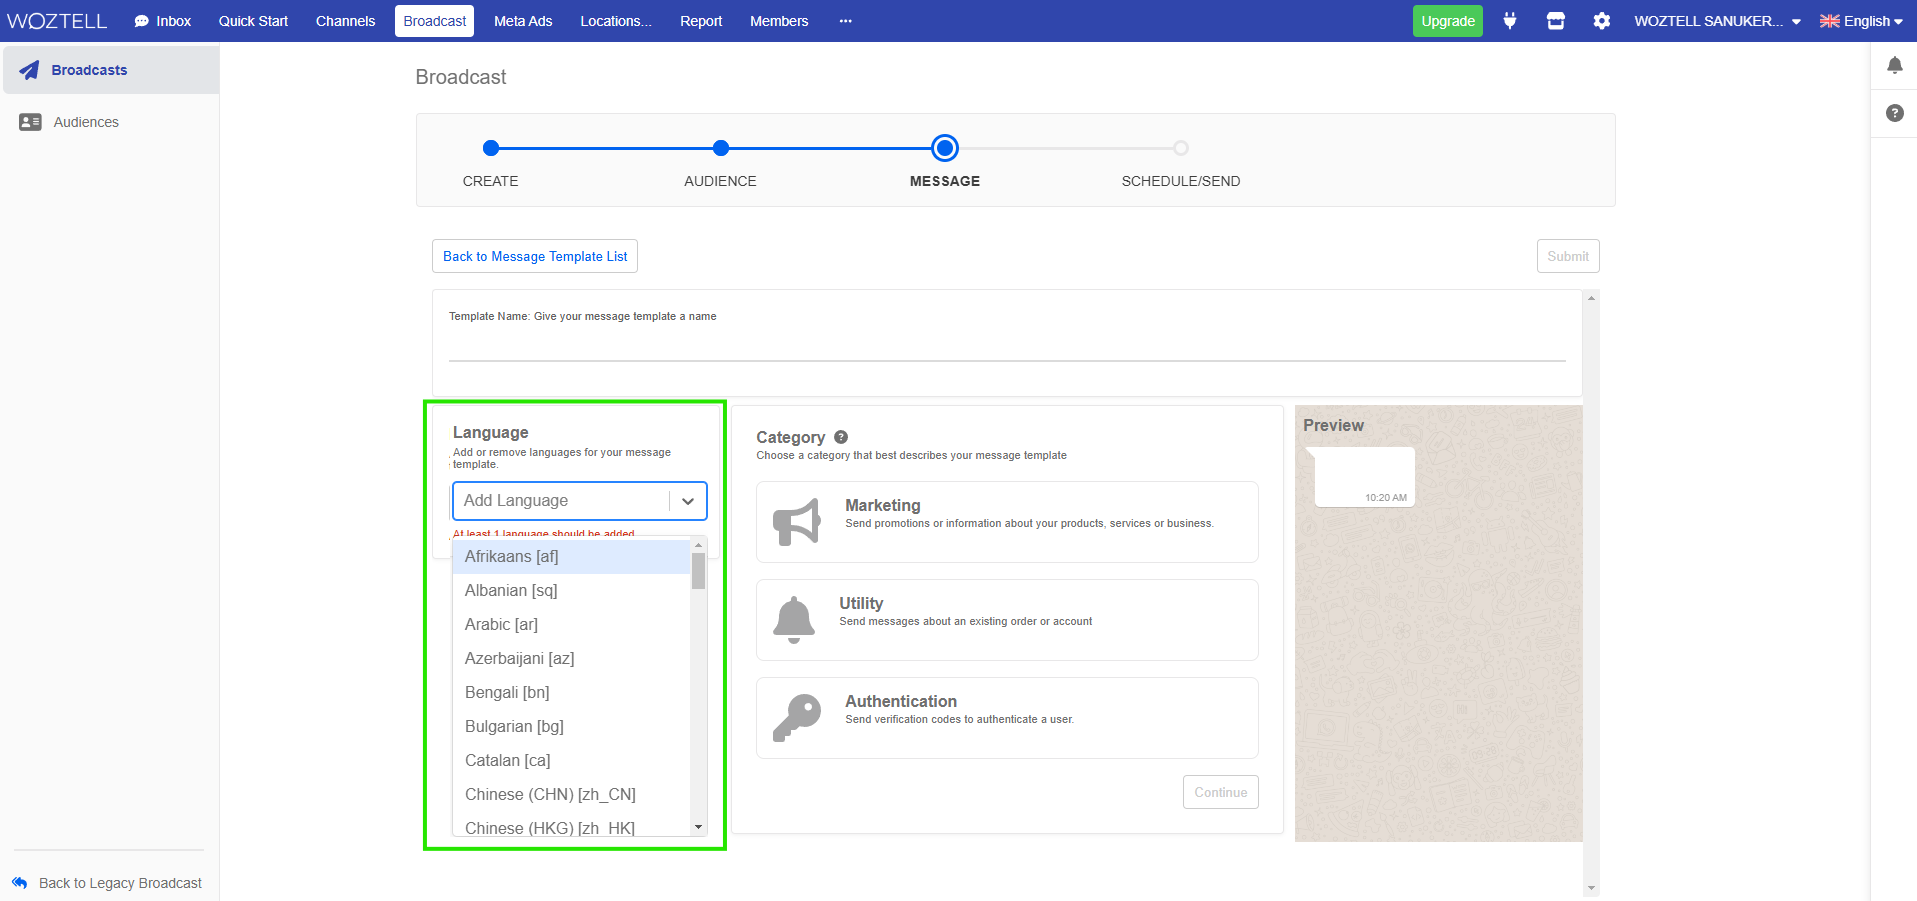Click the green Upgrade button

[1447, 21]
